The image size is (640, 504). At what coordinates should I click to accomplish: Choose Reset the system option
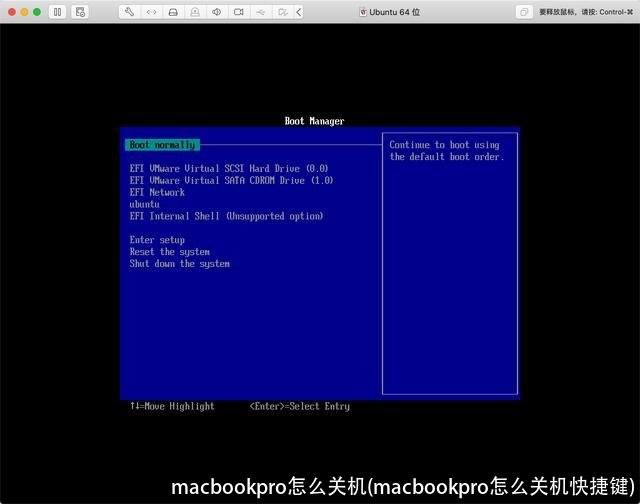[x=170, y=252]
